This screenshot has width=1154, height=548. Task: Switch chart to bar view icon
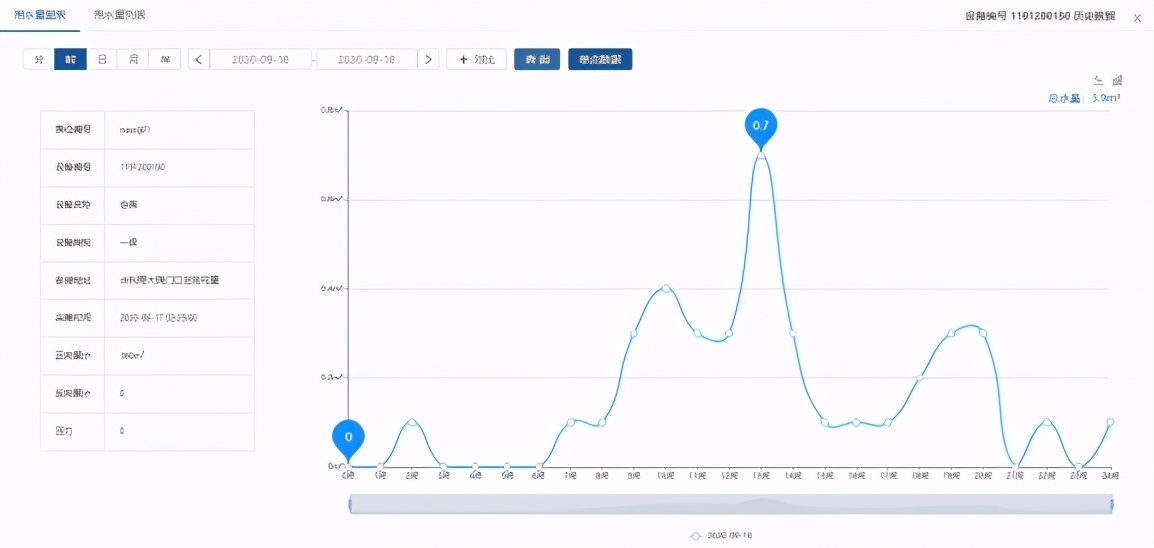point(1117,80)
